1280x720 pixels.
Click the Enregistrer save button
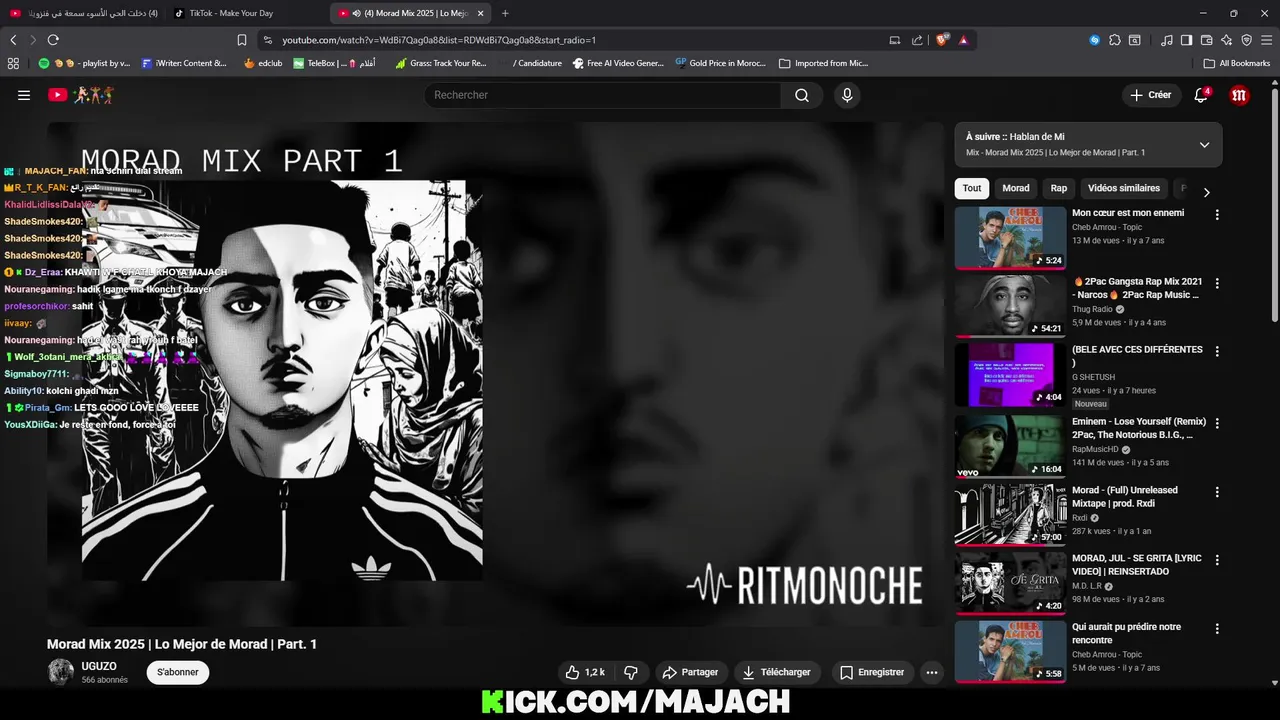coord(872,672)
